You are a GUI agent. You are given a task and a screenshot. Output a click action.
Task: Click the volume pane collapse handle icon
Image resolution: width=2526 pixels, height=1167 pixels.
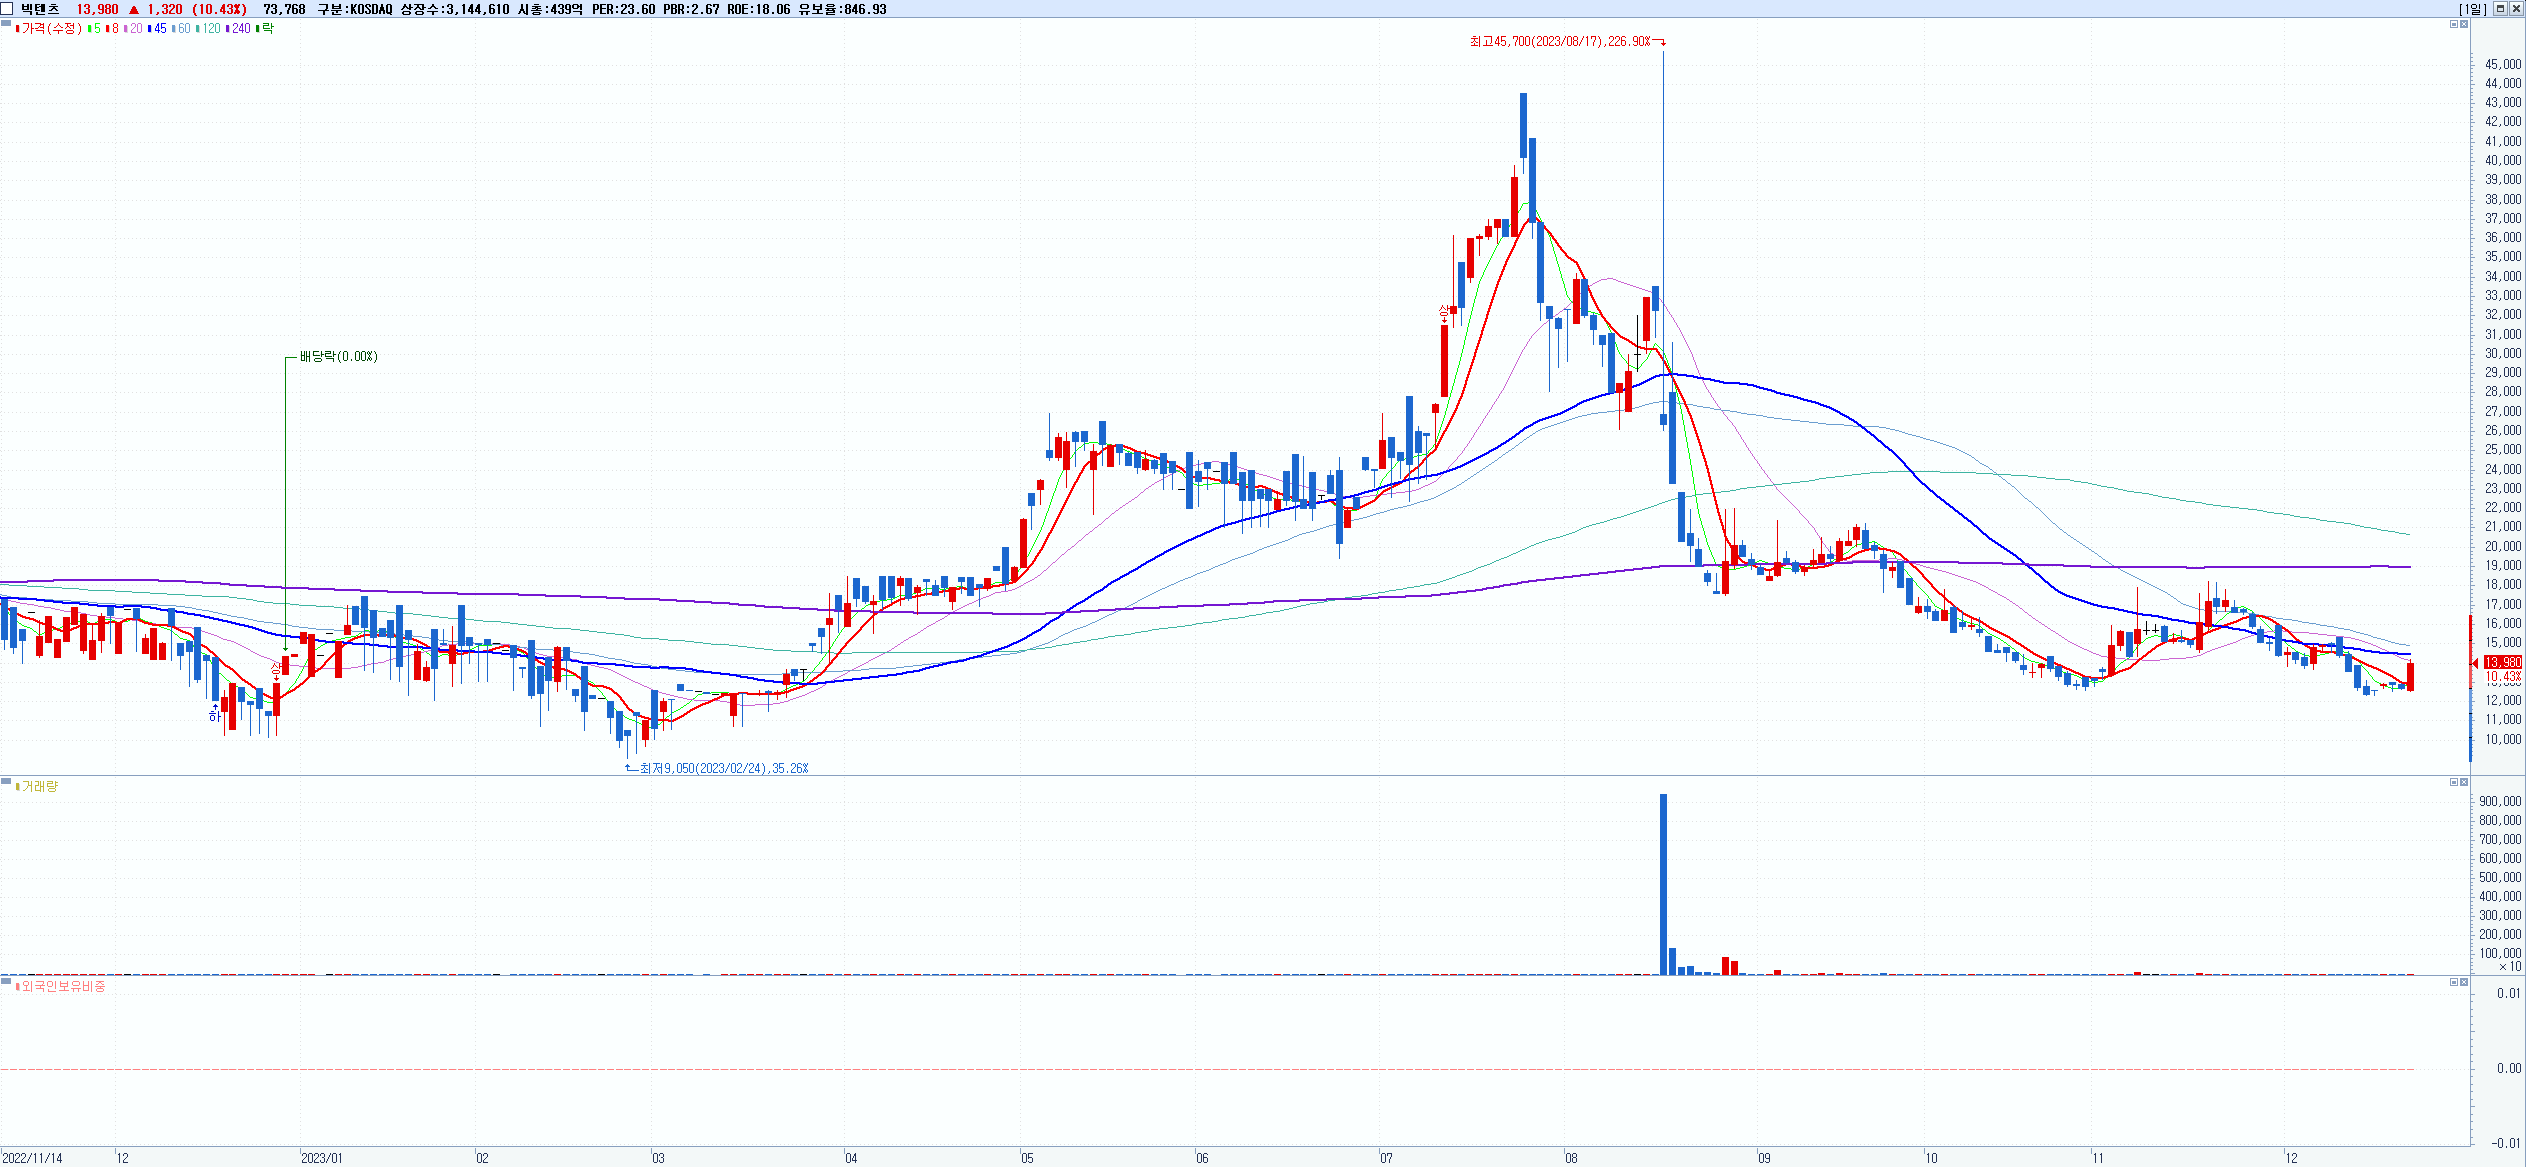click(6, 781)
